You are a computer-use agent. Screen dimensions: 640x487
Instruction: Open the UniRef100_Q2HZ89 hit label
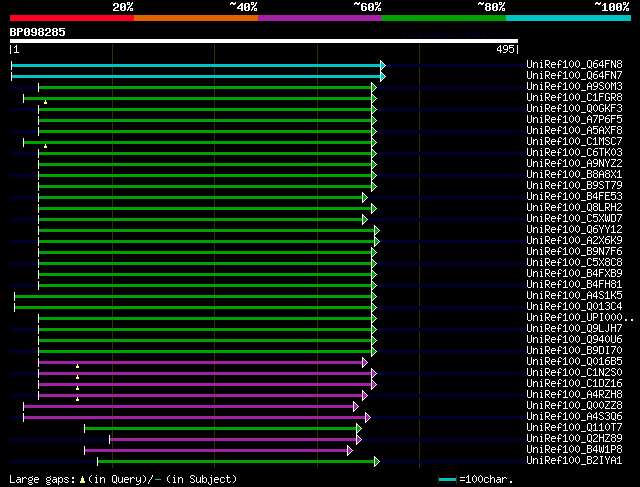coord(574,439)
